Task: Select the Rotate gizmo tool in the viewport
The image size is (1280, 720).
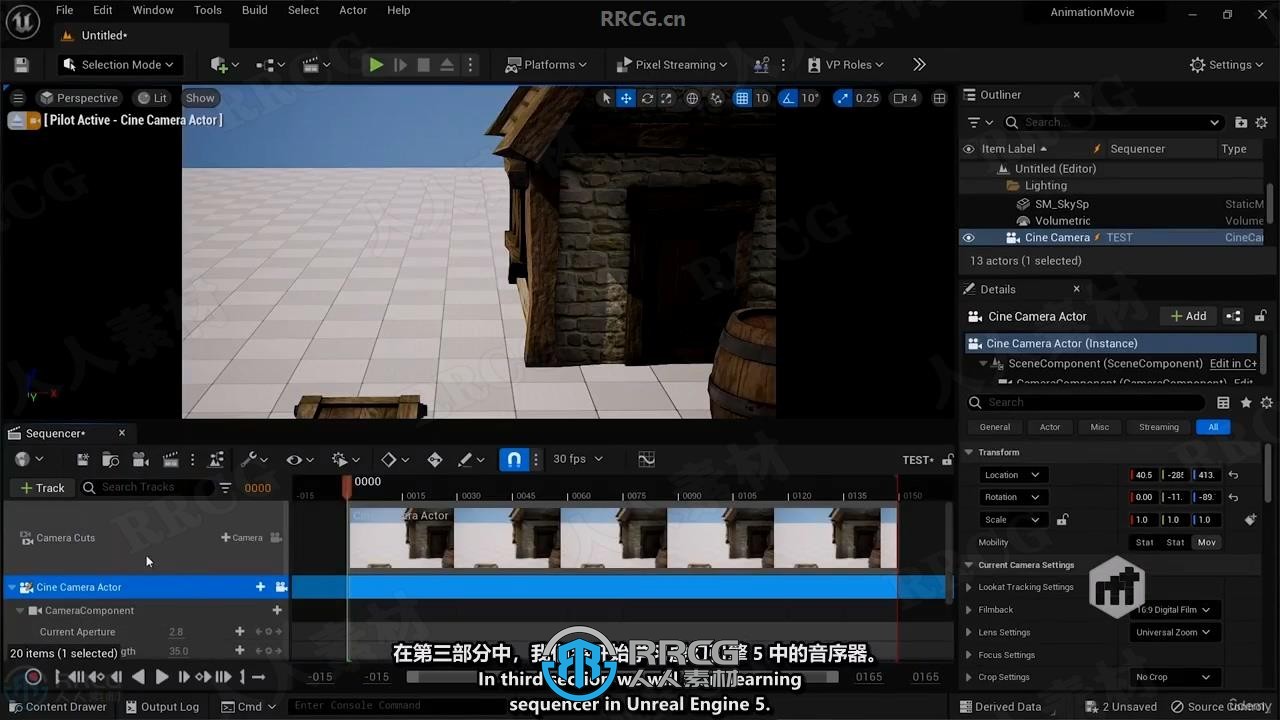Action: [647, 98]
